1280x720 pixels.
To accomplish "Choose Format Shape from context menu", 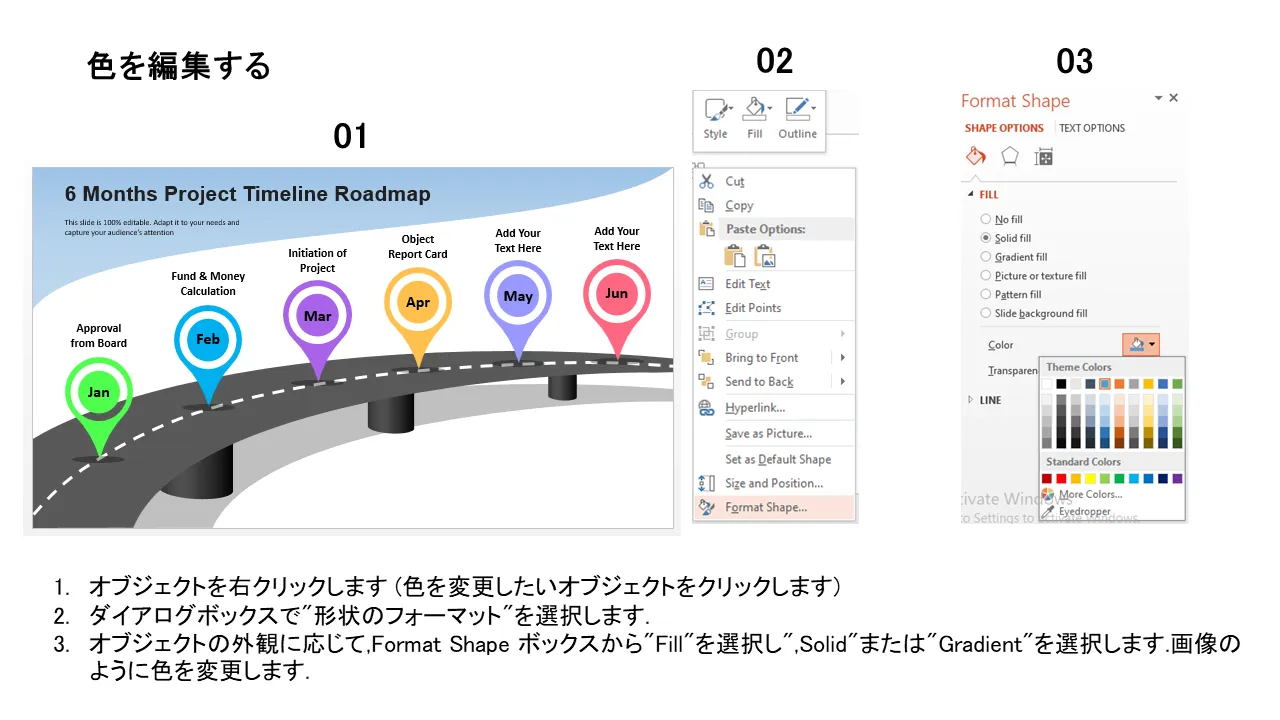I will (765, 507).
